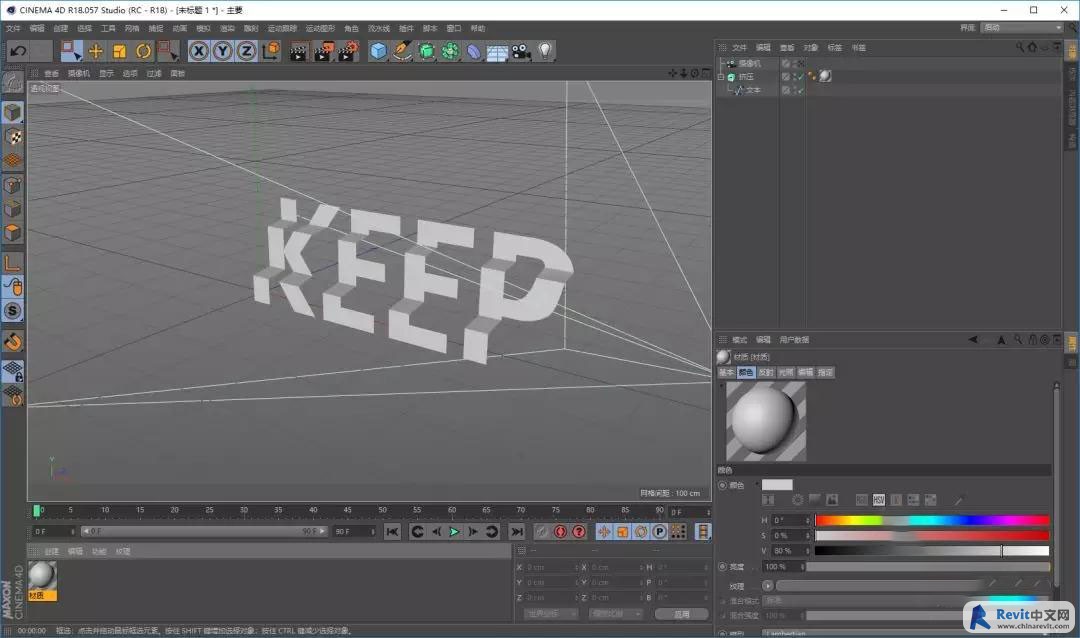The width and height of the screenshot is (1080, 638).
Task: Toggle X axis lock
Action: tap(198, 51)
